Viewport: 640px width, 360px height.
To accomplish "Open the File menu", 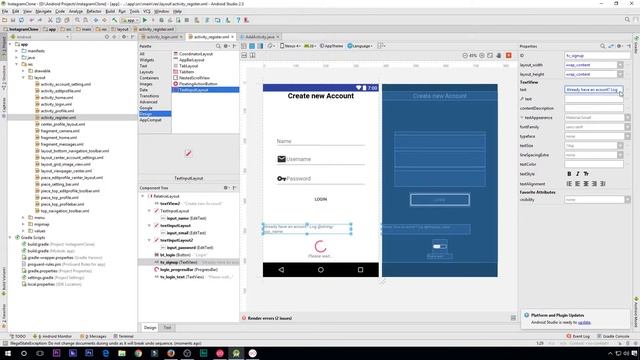I will tap(5, 11).
